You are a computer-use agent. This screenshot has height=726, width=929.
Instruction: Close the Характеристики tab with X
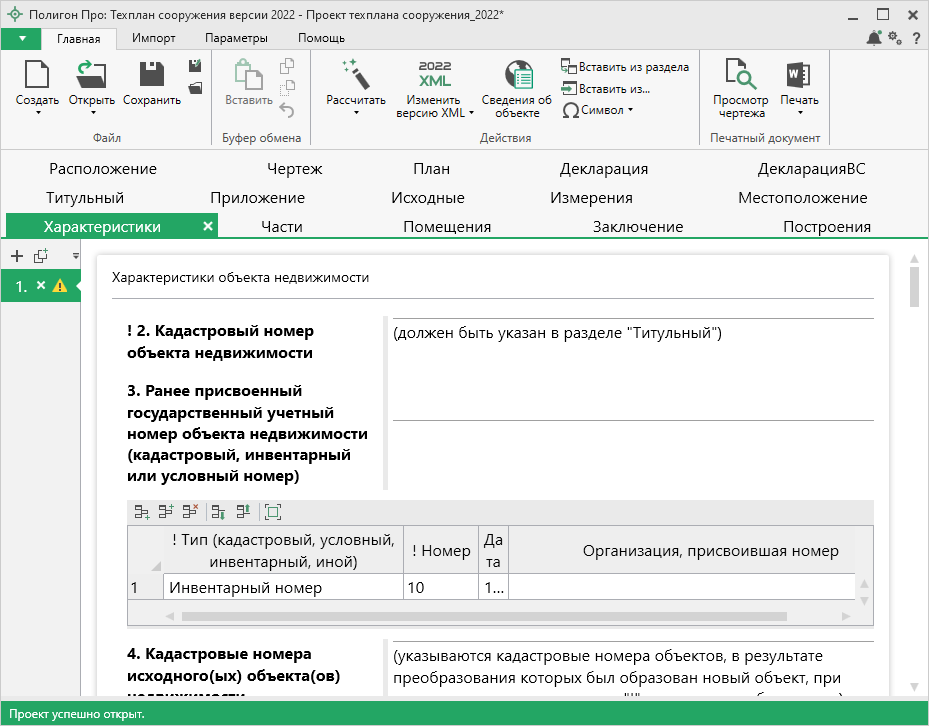[x=208, y=227]
